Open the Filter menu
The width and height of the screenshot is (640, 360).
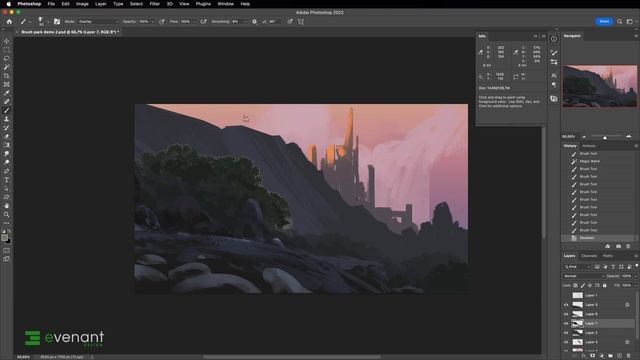155,4
